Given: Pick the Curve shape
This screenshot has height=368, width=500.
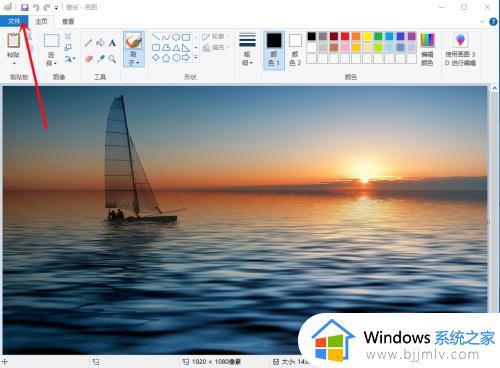Looking at the screenshot, I should [166, 37].
